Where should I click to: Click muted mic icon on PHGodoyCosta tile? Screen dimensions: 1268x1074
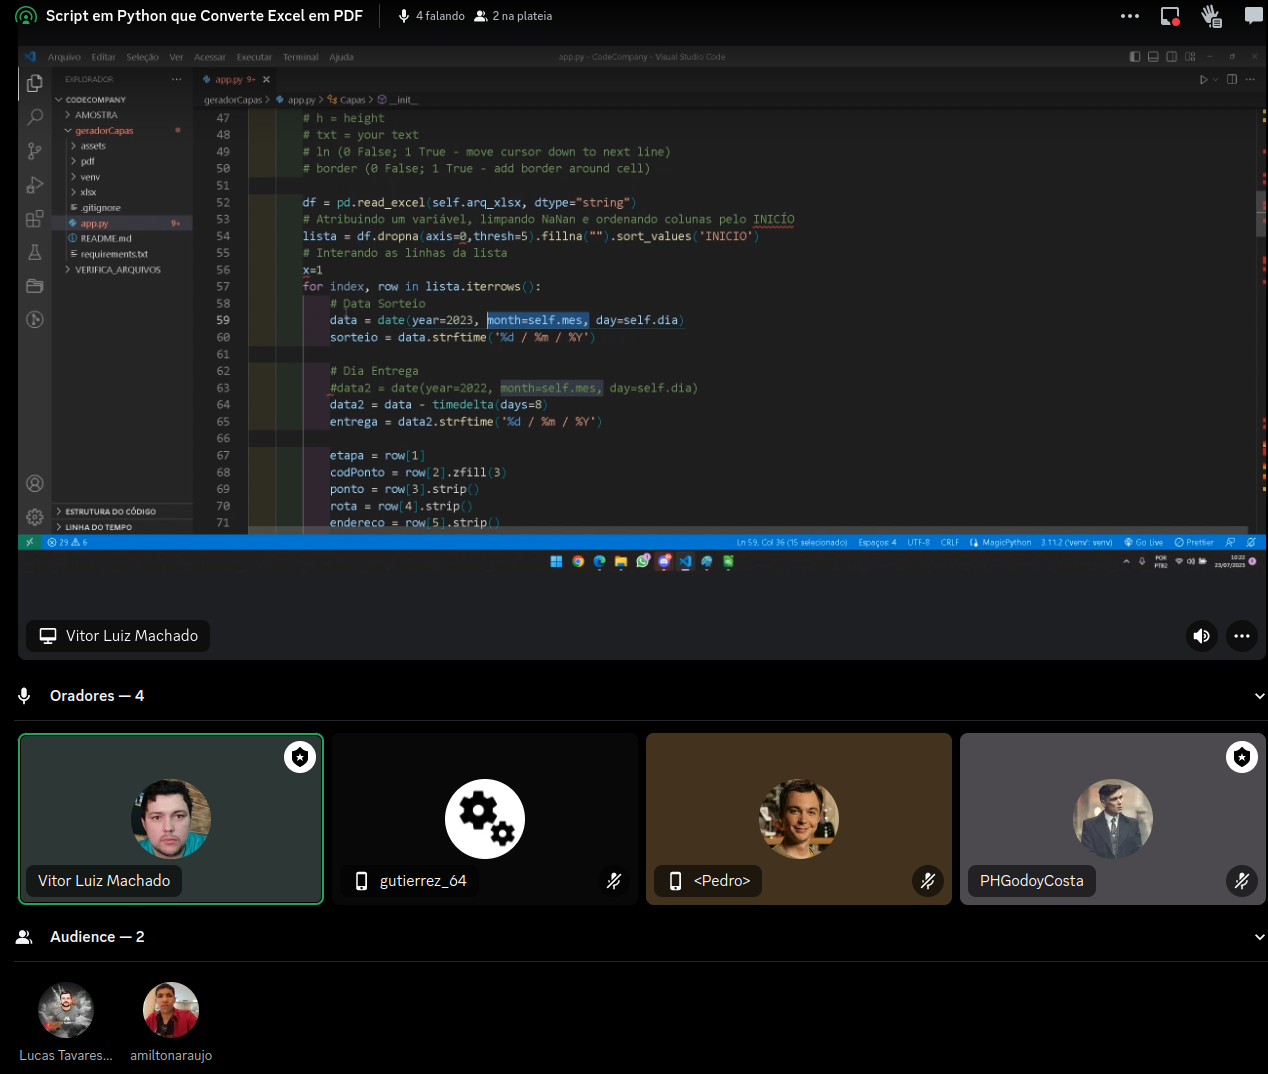pyautogui.click(x=1241, y=881)
